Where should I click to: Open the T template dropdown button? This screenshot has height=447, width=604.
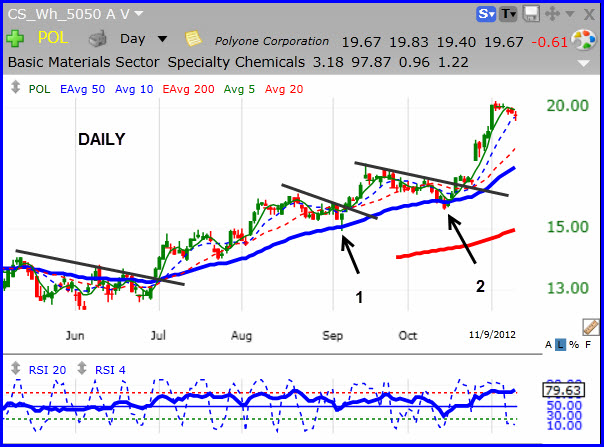(x=508, y=14)
